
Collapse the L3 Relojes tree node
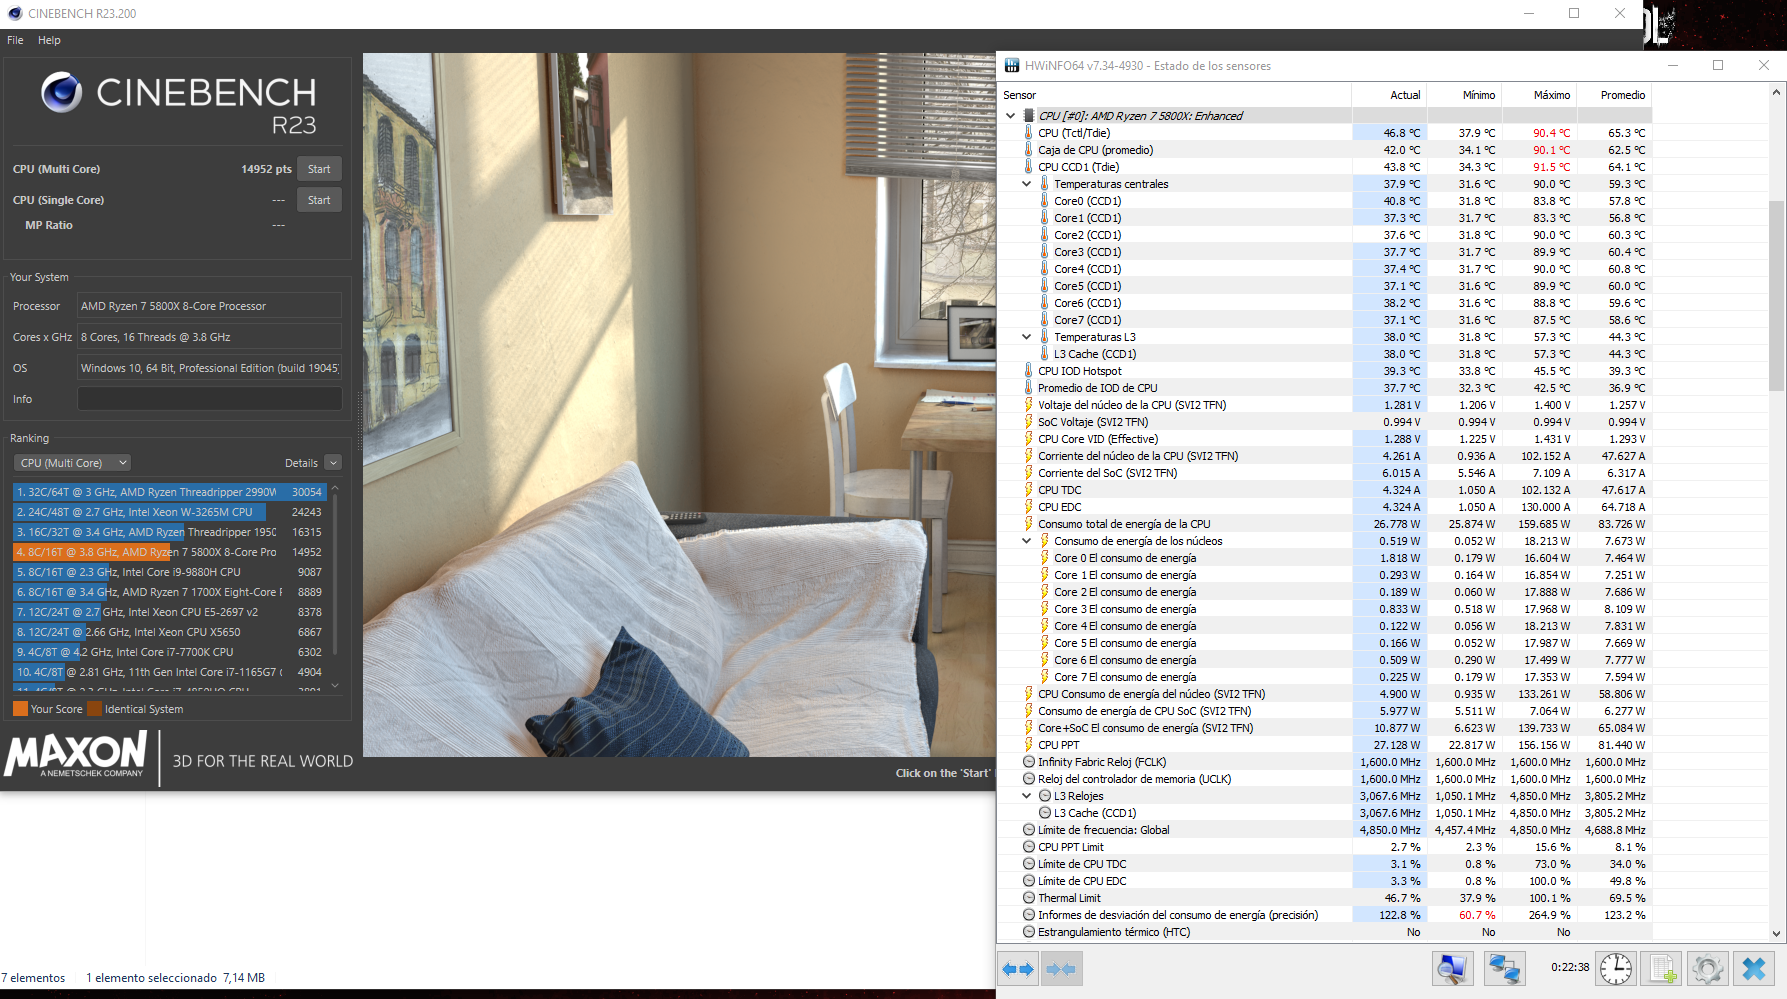[1026, 796]
